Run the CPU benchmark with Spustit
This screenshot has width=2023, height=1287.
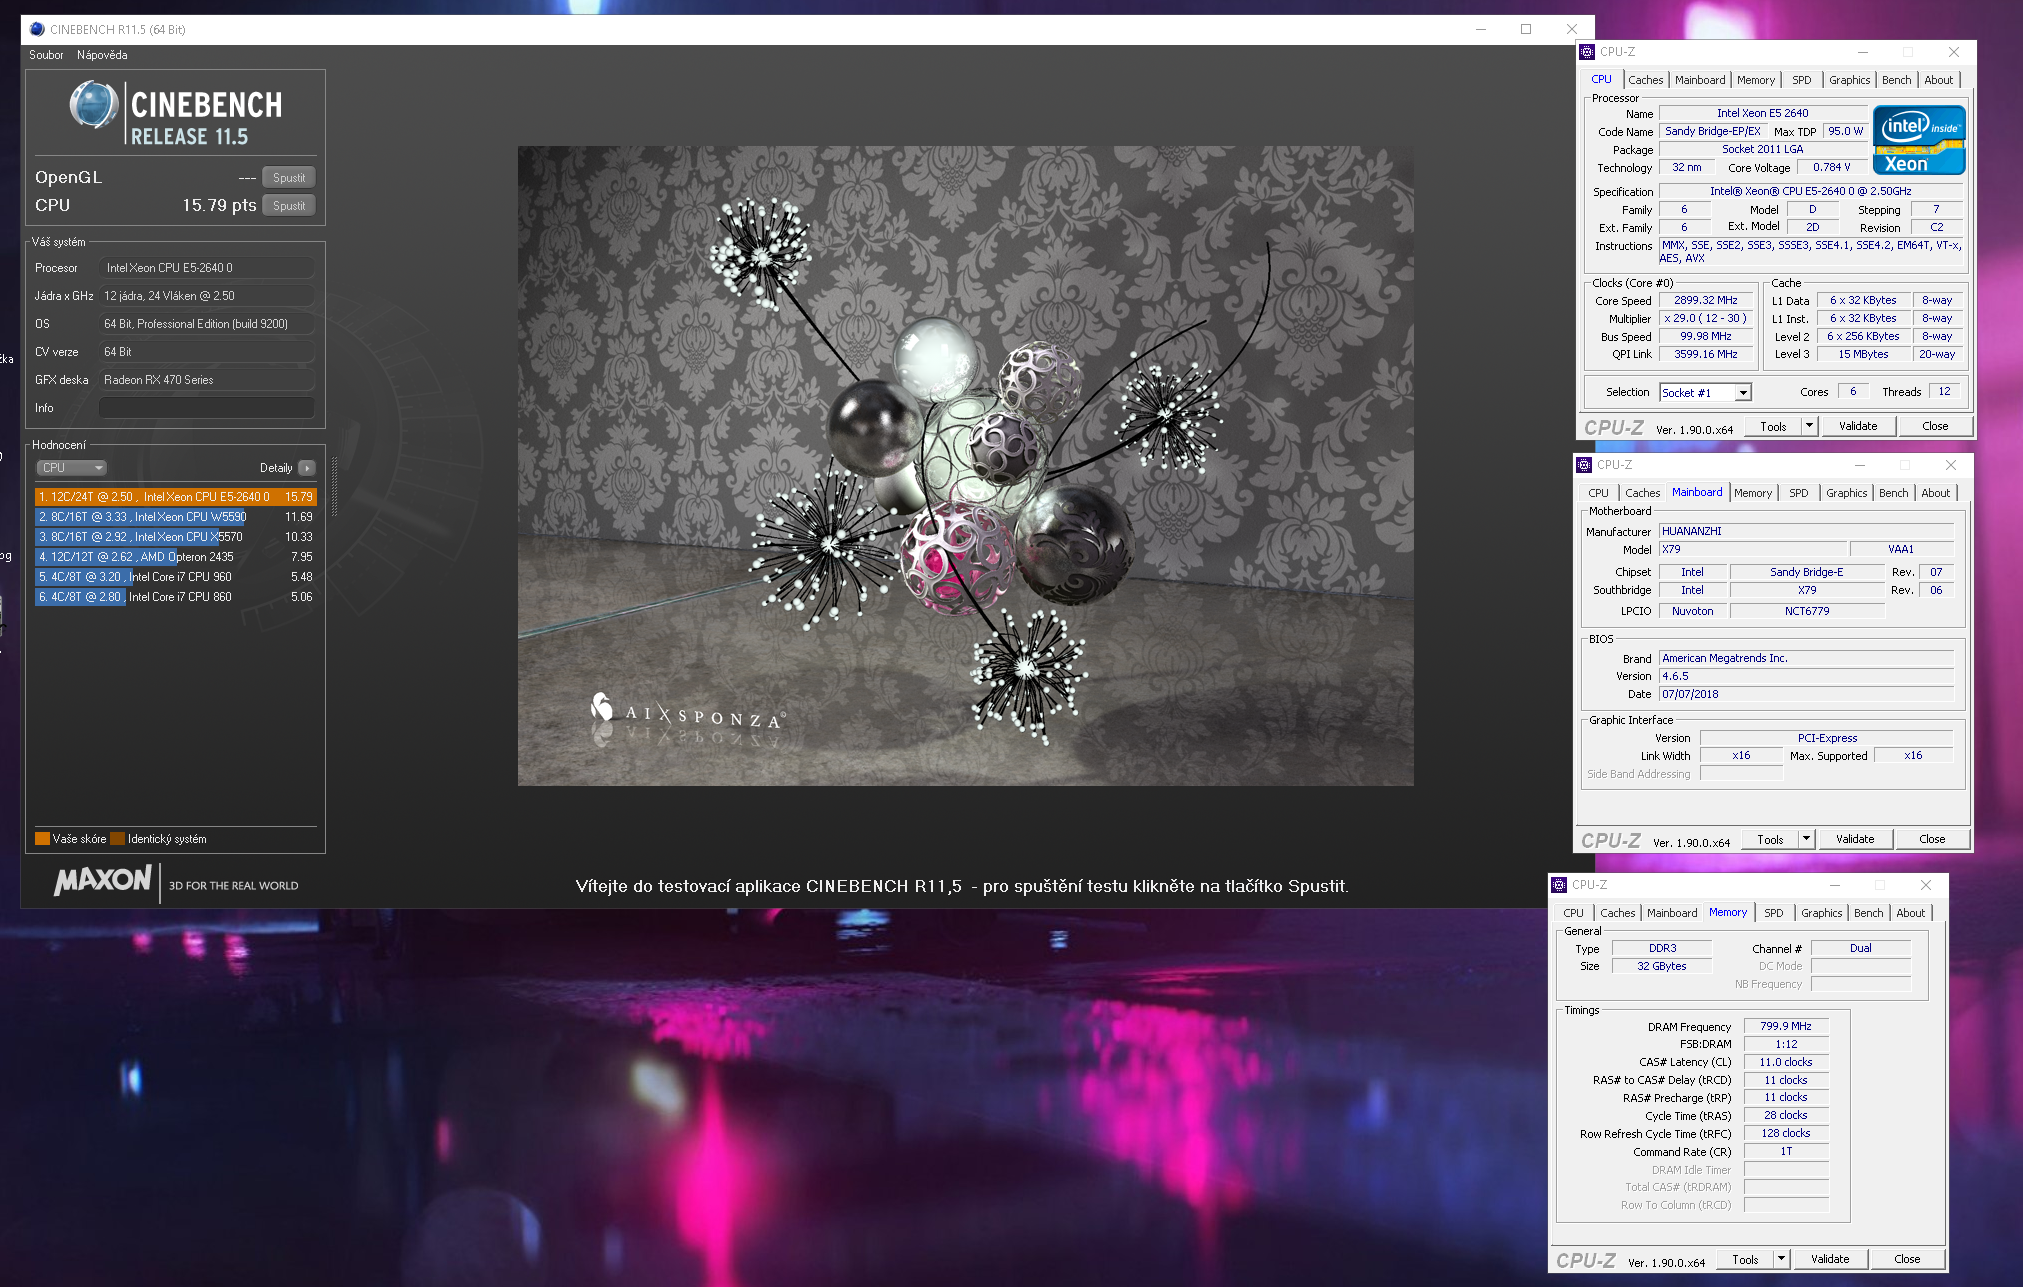click(289, 206)
